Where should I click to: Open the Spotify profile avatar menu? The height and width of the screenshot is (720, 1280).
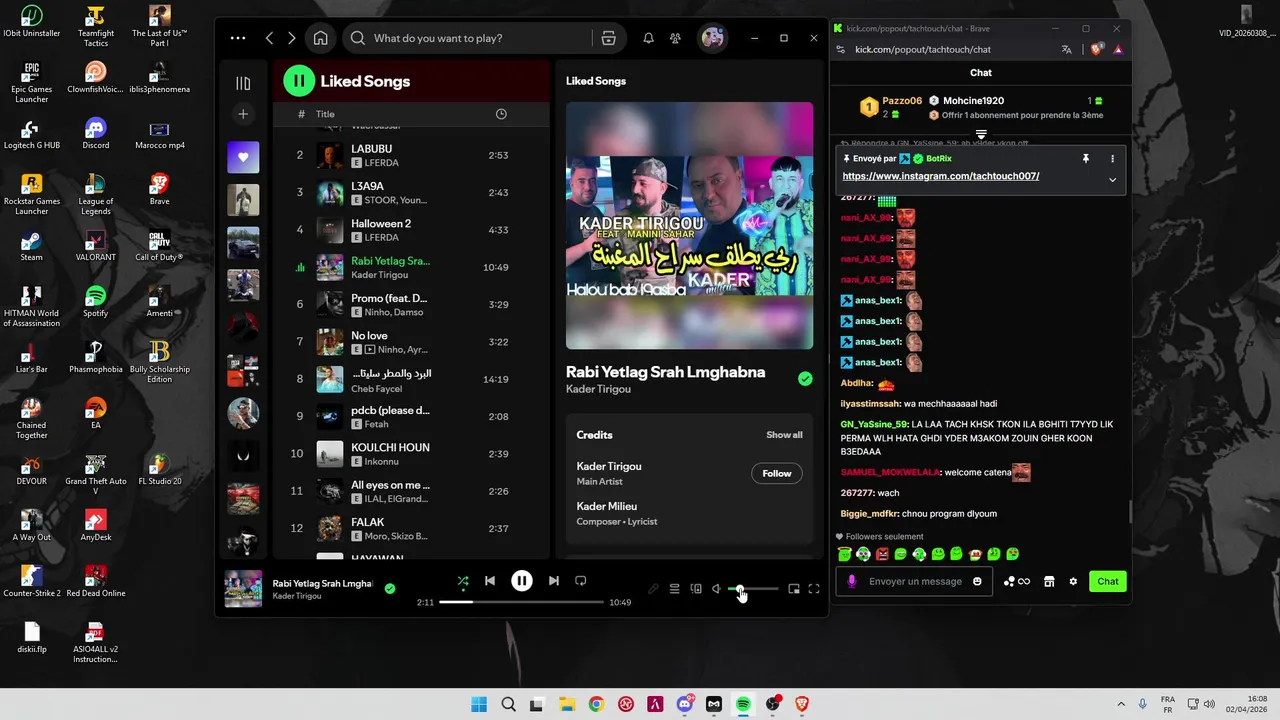click(712, 38)
